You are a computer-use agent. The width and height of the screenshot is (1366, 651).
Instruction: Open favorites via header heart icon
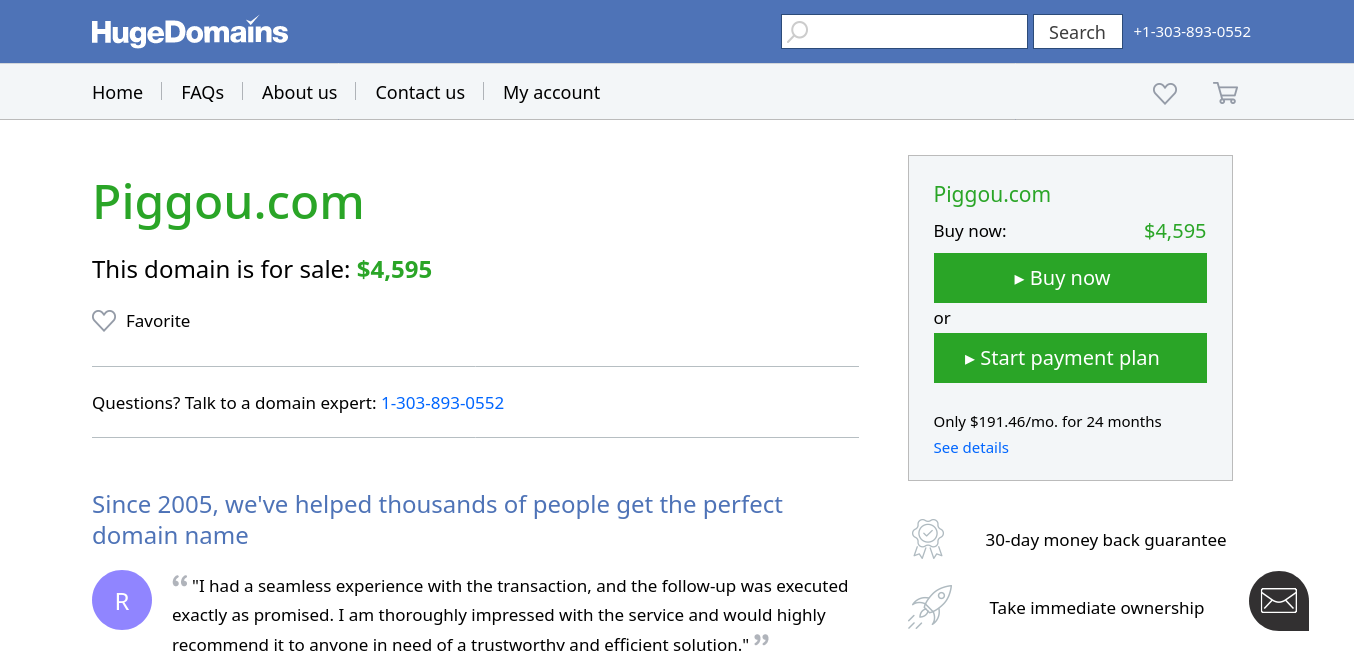(1165, 93)
